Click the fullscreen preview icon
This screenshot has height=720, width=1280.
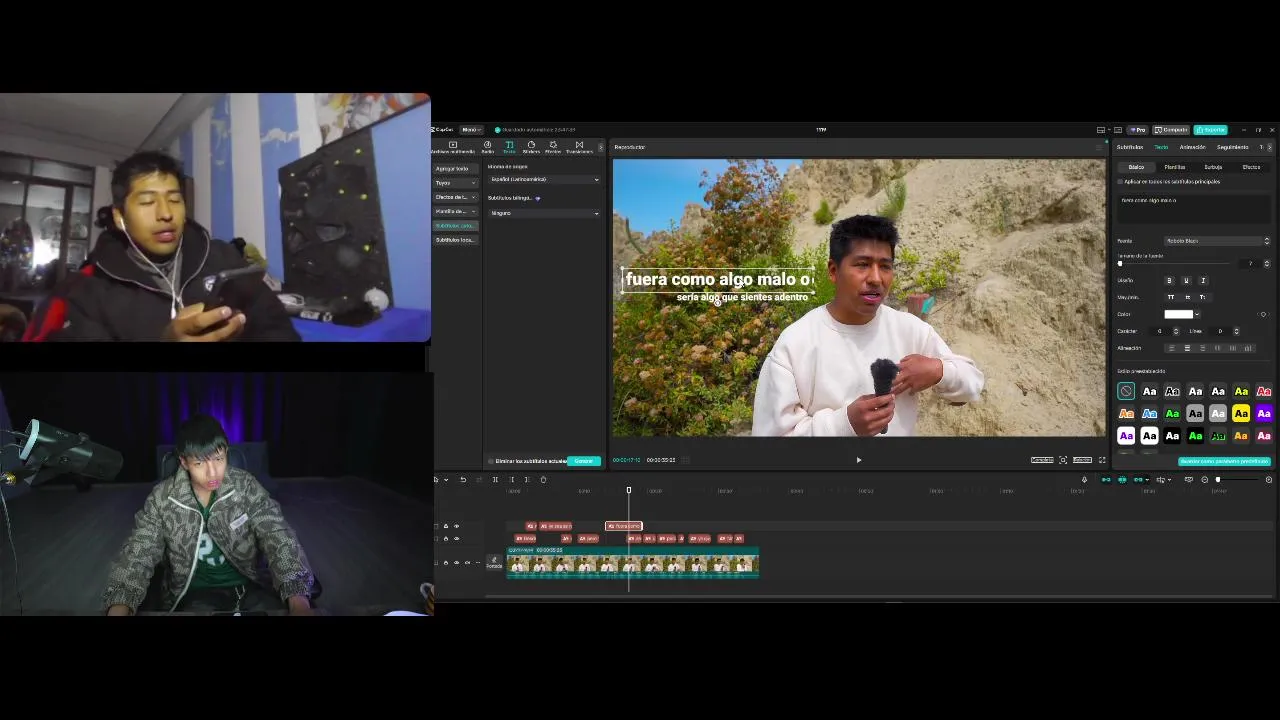point(1102,460)
